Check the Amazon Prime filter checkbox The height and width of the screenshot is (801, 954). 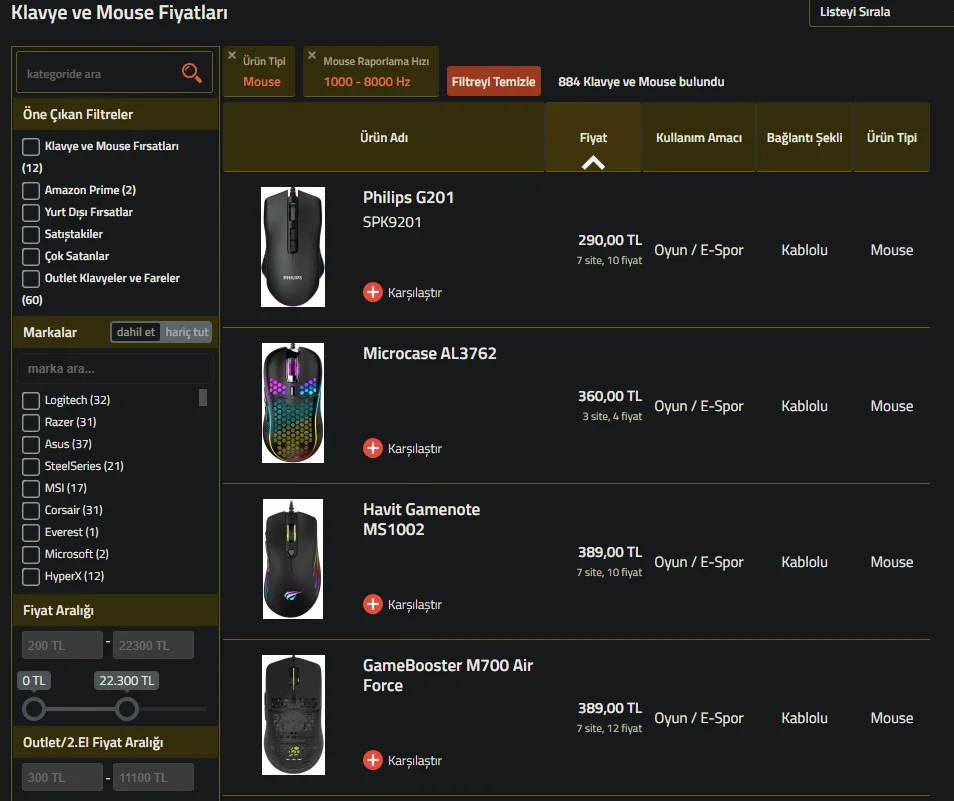[x=31, y=190]
